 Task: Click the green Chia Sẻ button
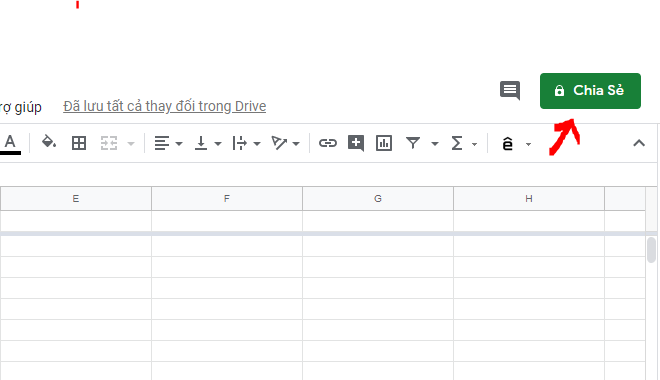pyautogui.click(x=590, y=91)
